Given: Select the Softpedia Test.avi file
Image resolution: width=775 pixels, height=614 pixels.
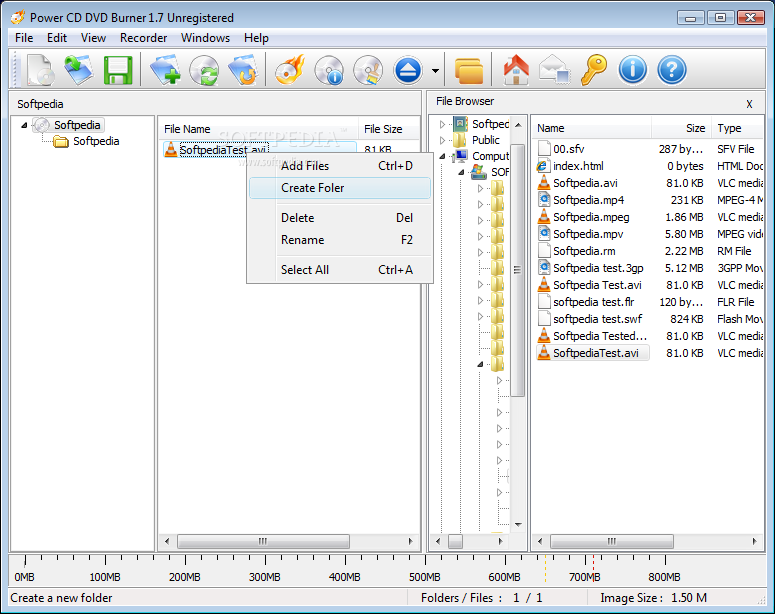Looking at the screenshot, I should (597, 285).
